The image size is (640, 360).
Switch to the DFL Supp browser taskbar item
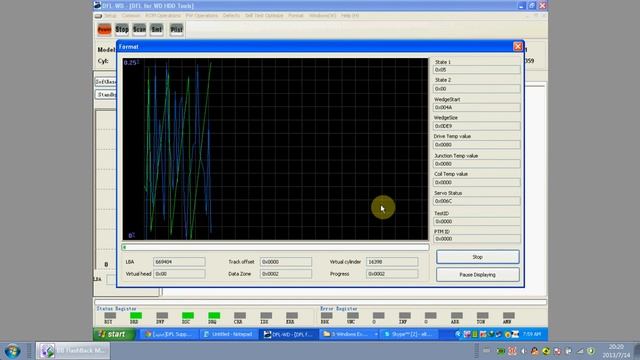click(x=169, y=334)
